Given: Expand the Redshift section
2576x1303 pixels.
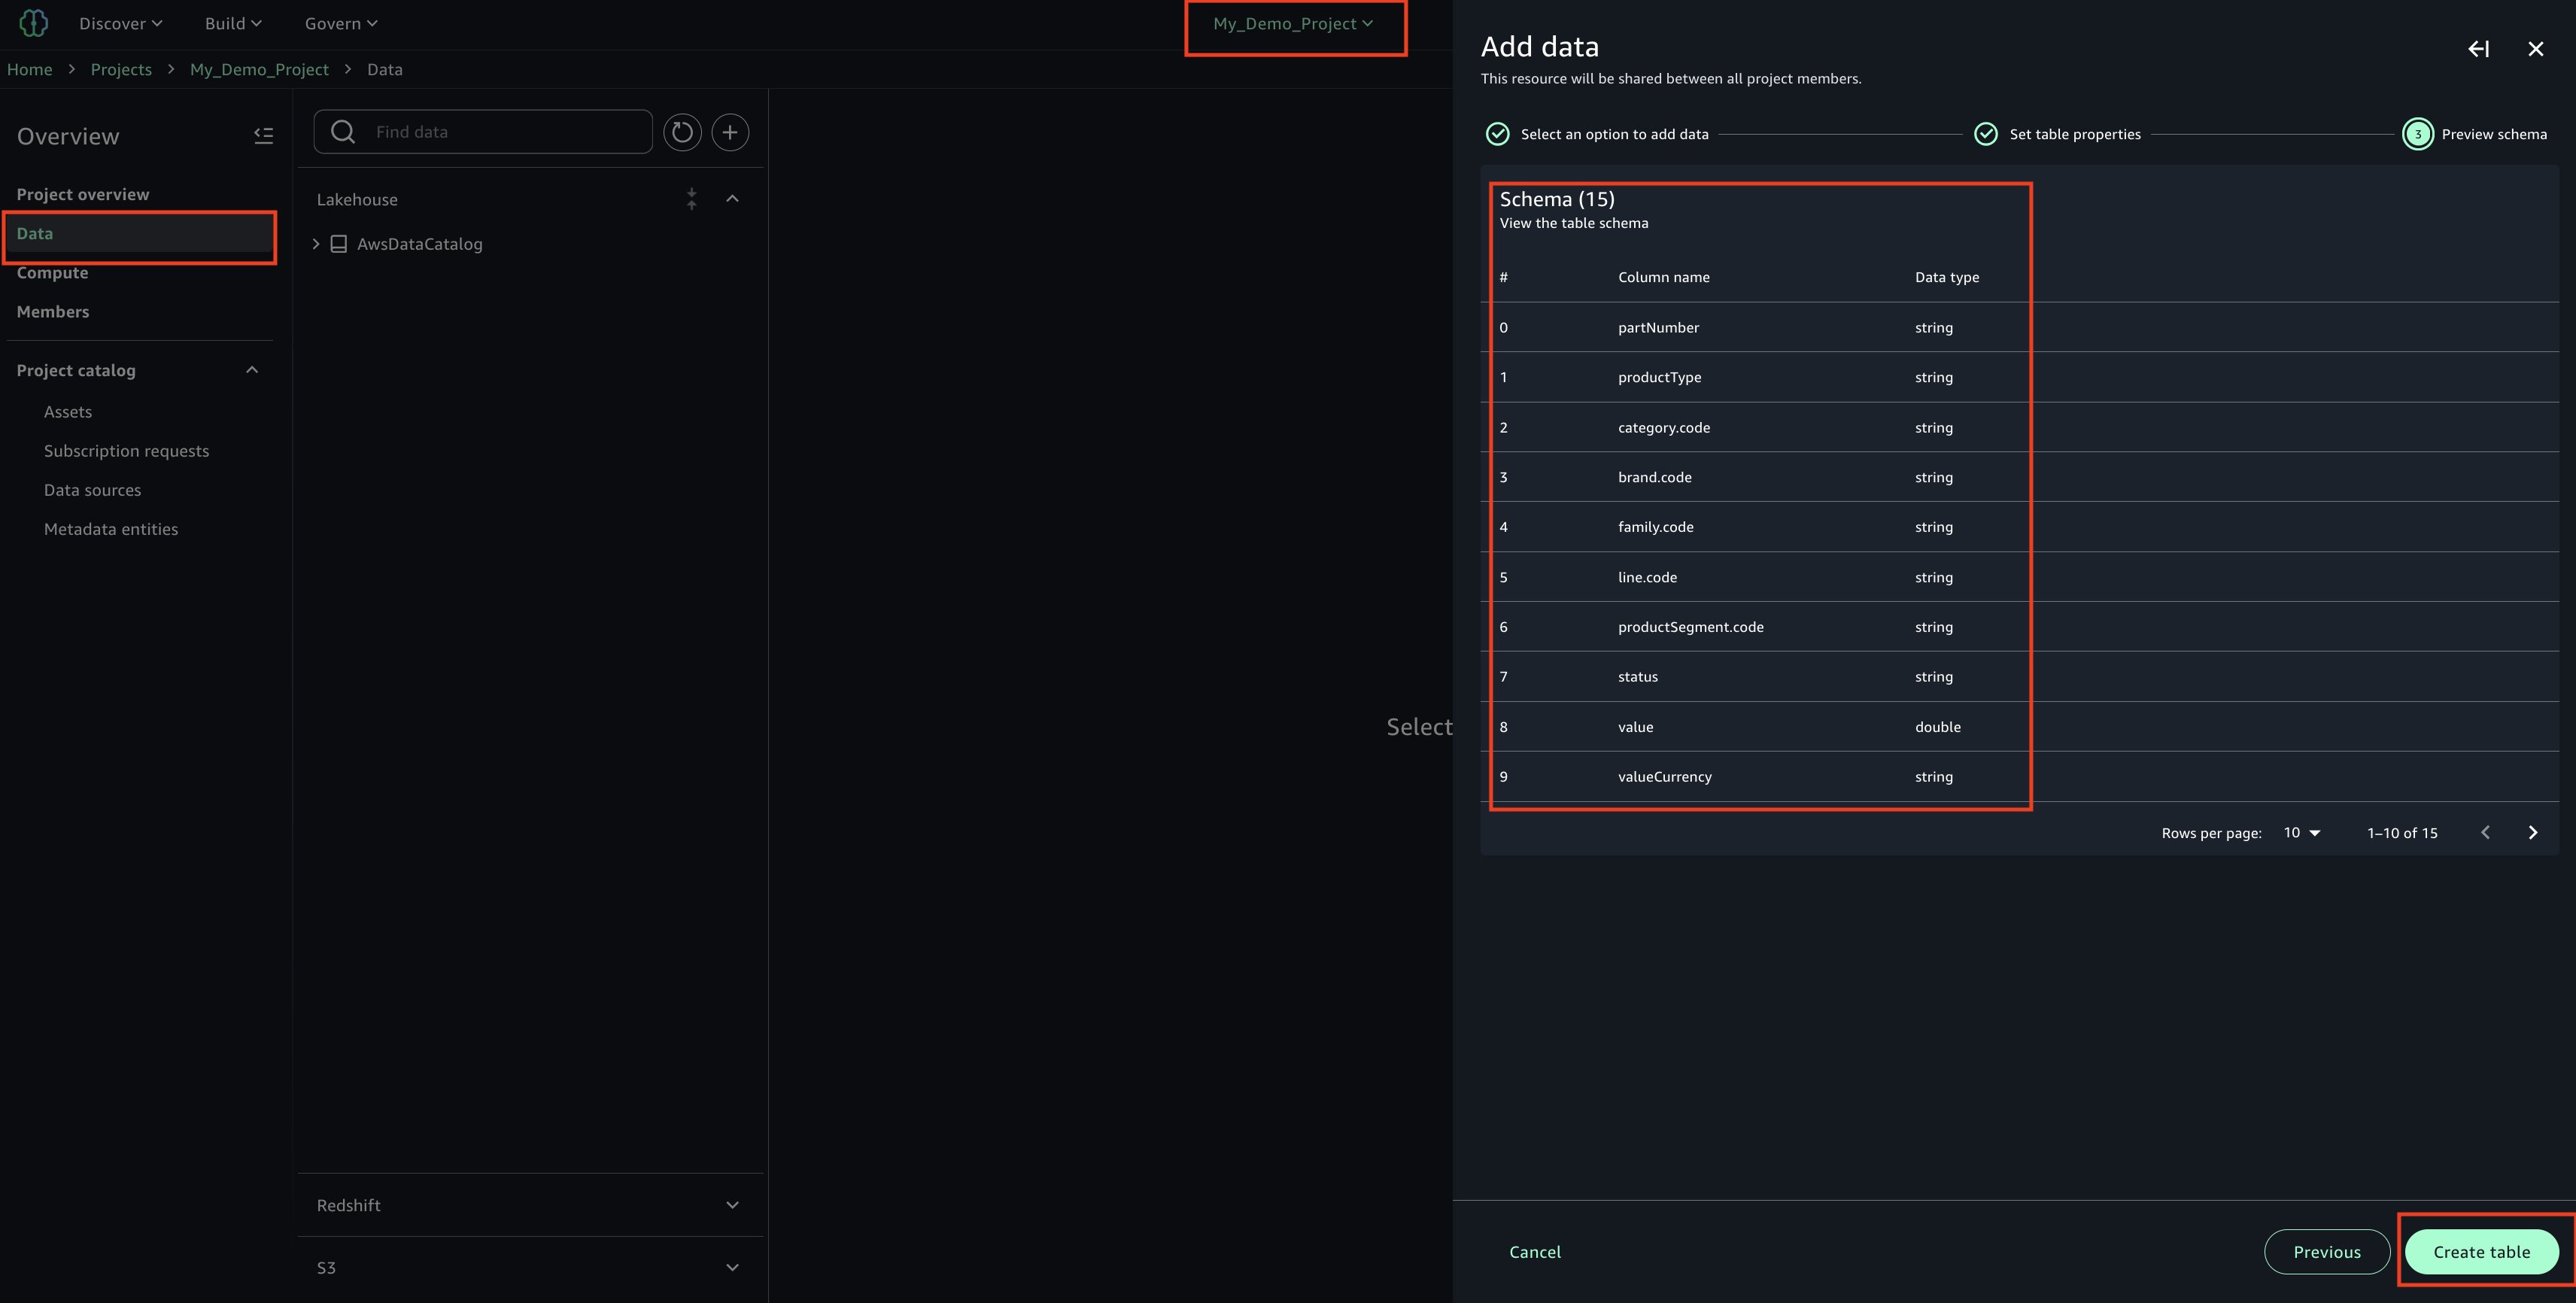Looking at the screenshot, I should click(x=732, y=1205).
